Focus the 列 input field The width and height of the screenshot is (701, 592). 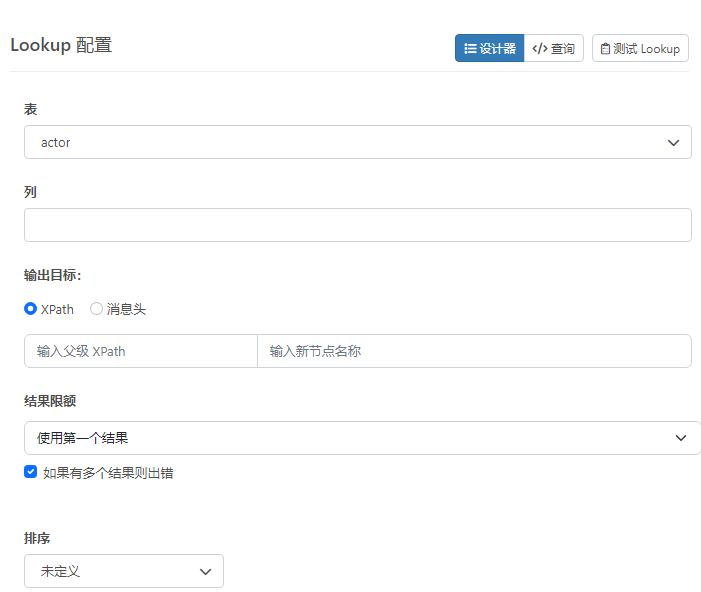357,225
